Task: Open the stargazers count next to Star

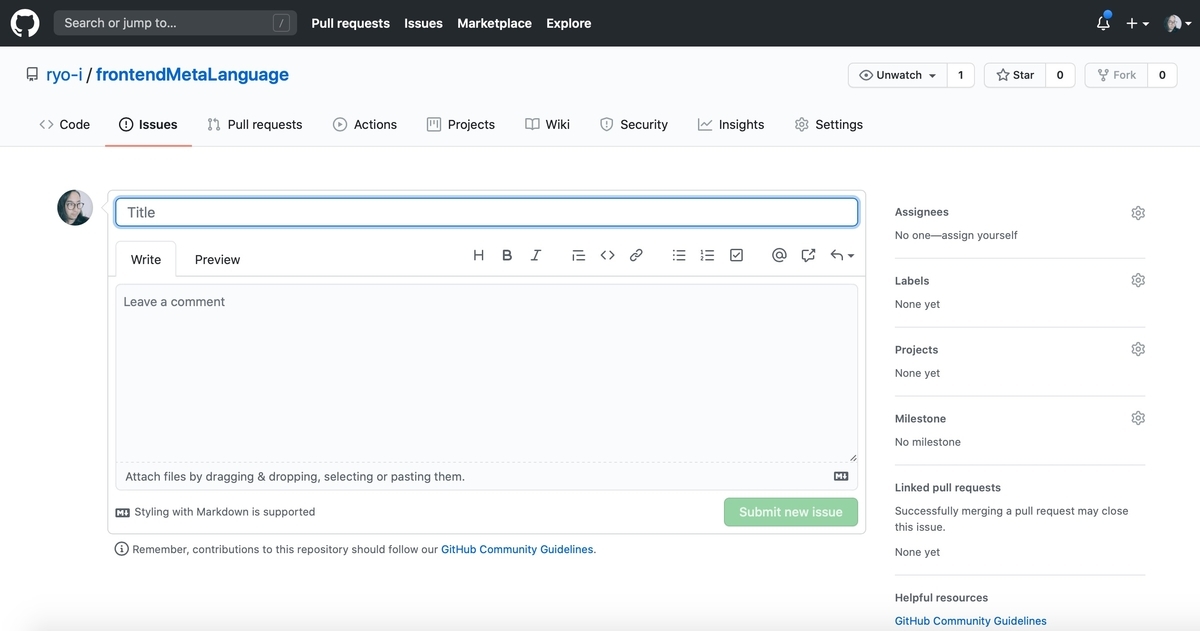Action: [1060, 75]
